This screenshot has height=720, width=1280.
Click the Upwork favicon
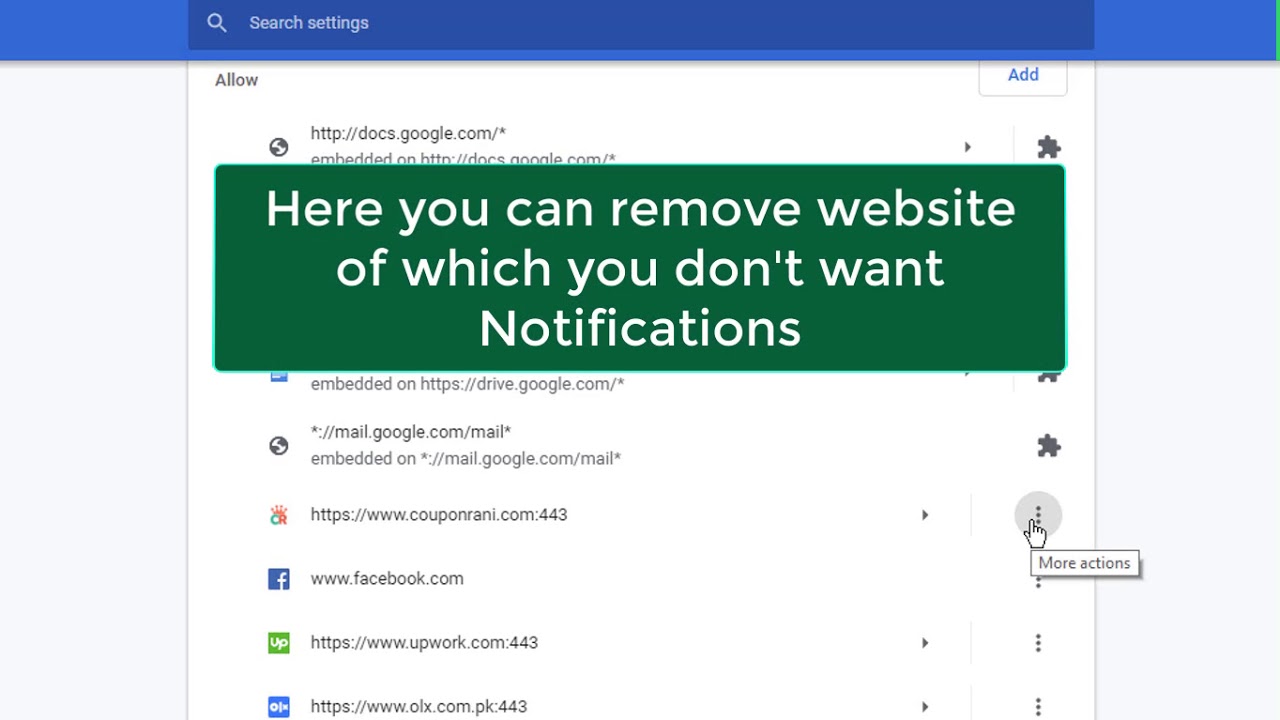pyautogui.click(x=279, y=643)
